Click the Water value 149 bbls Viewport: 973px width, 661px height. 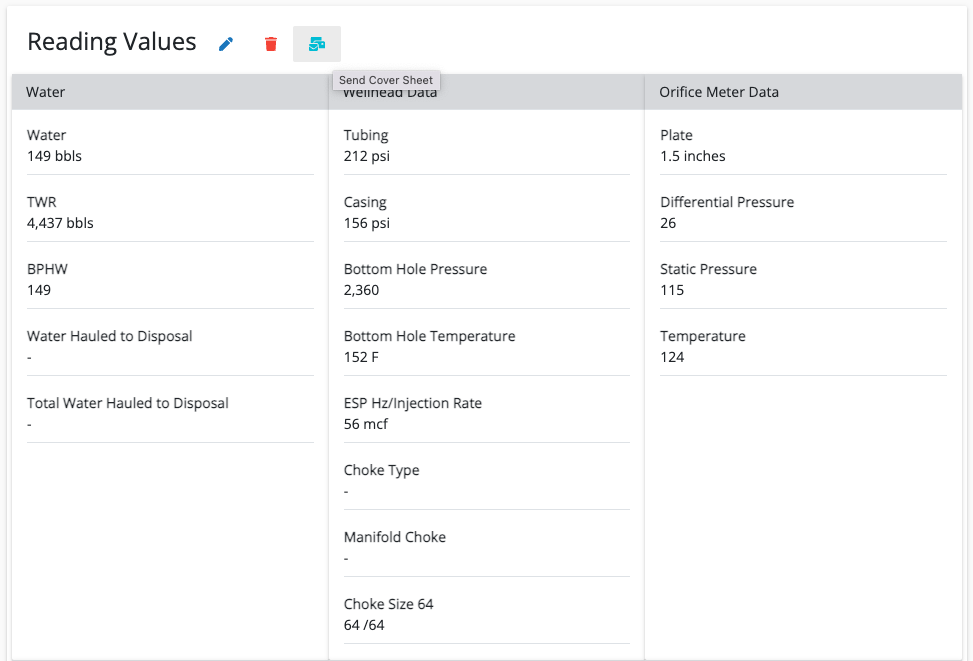click(x=54, y=156)
